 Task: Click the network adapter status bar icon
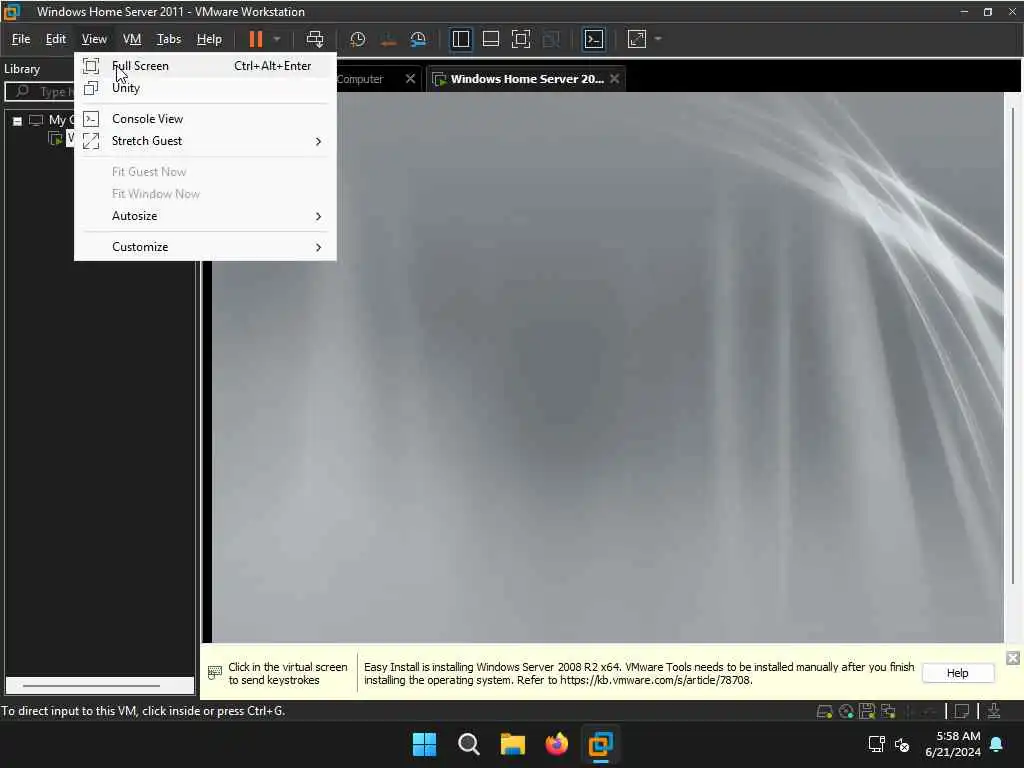click(888, 711)
